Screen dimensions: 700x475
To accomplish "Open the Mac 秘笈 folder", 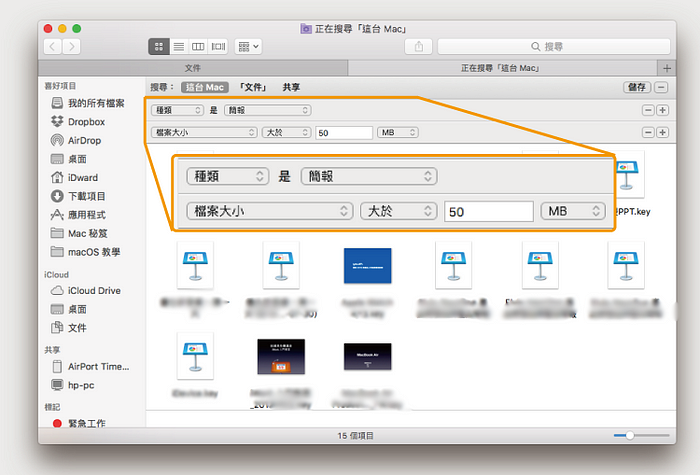I will click(x=79, y=233).
